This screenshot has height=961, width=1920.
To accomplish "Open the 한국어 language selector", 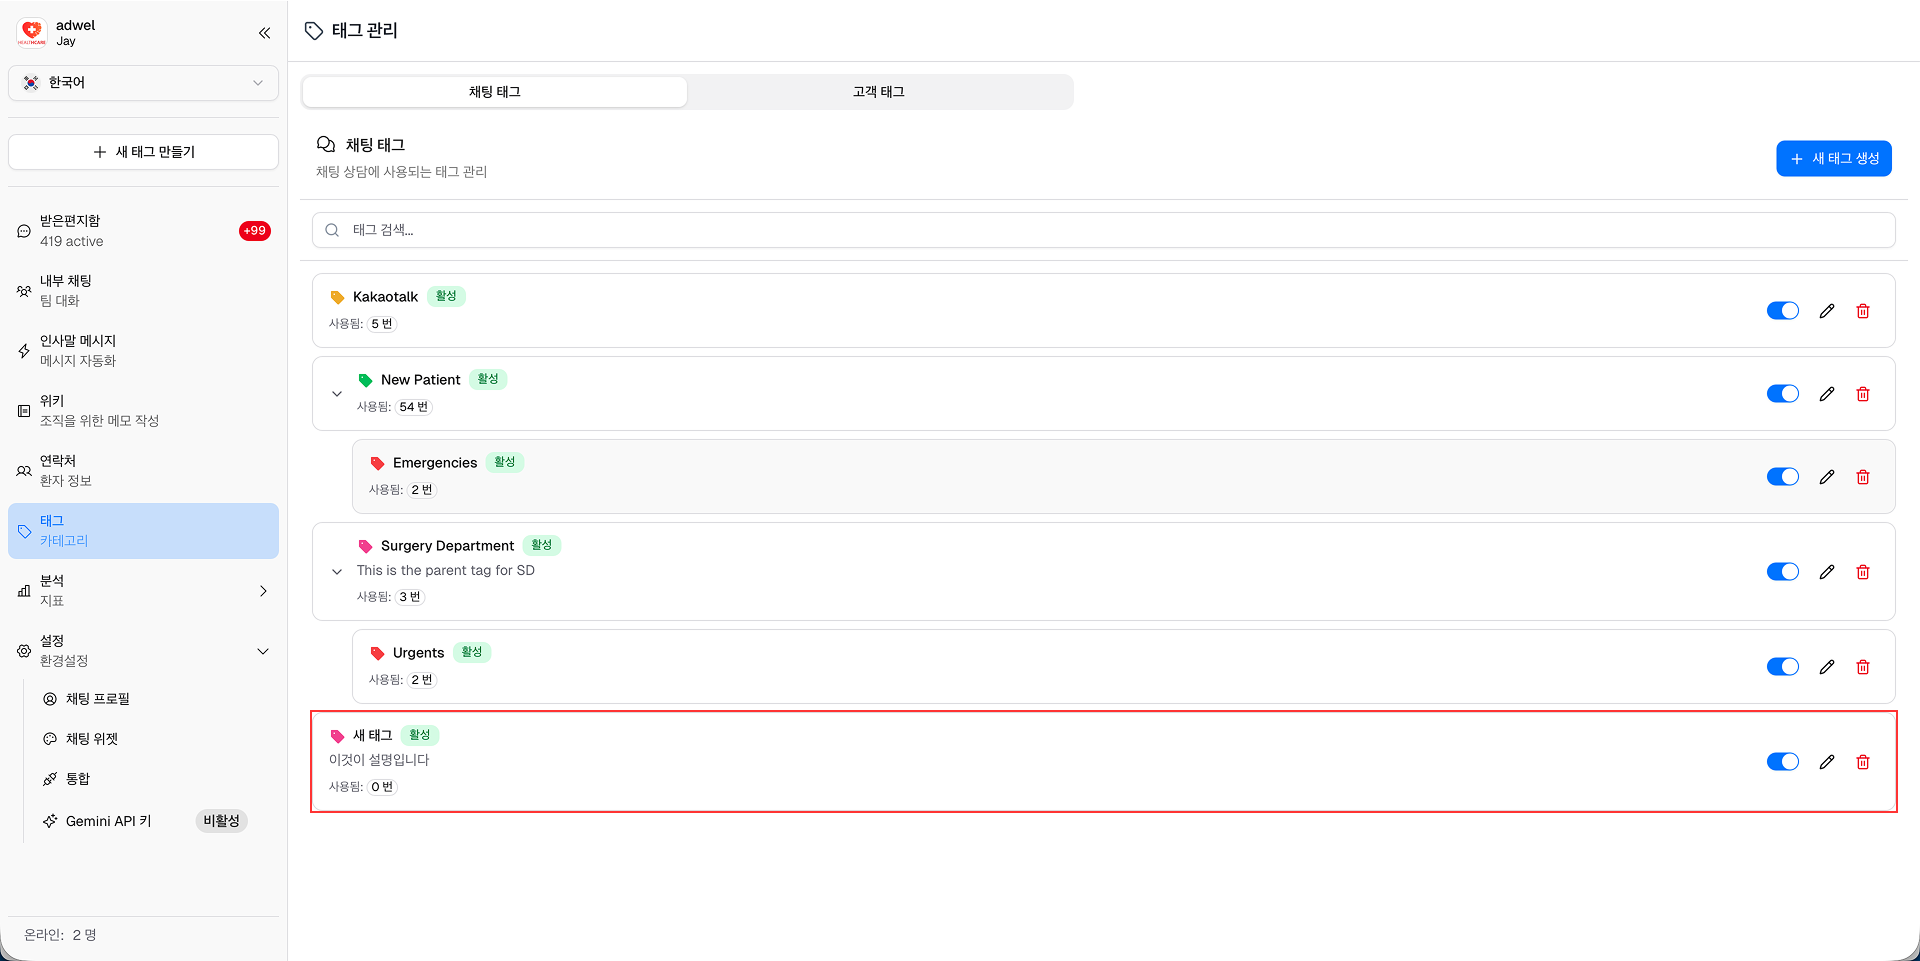I will tap(143, 83).
